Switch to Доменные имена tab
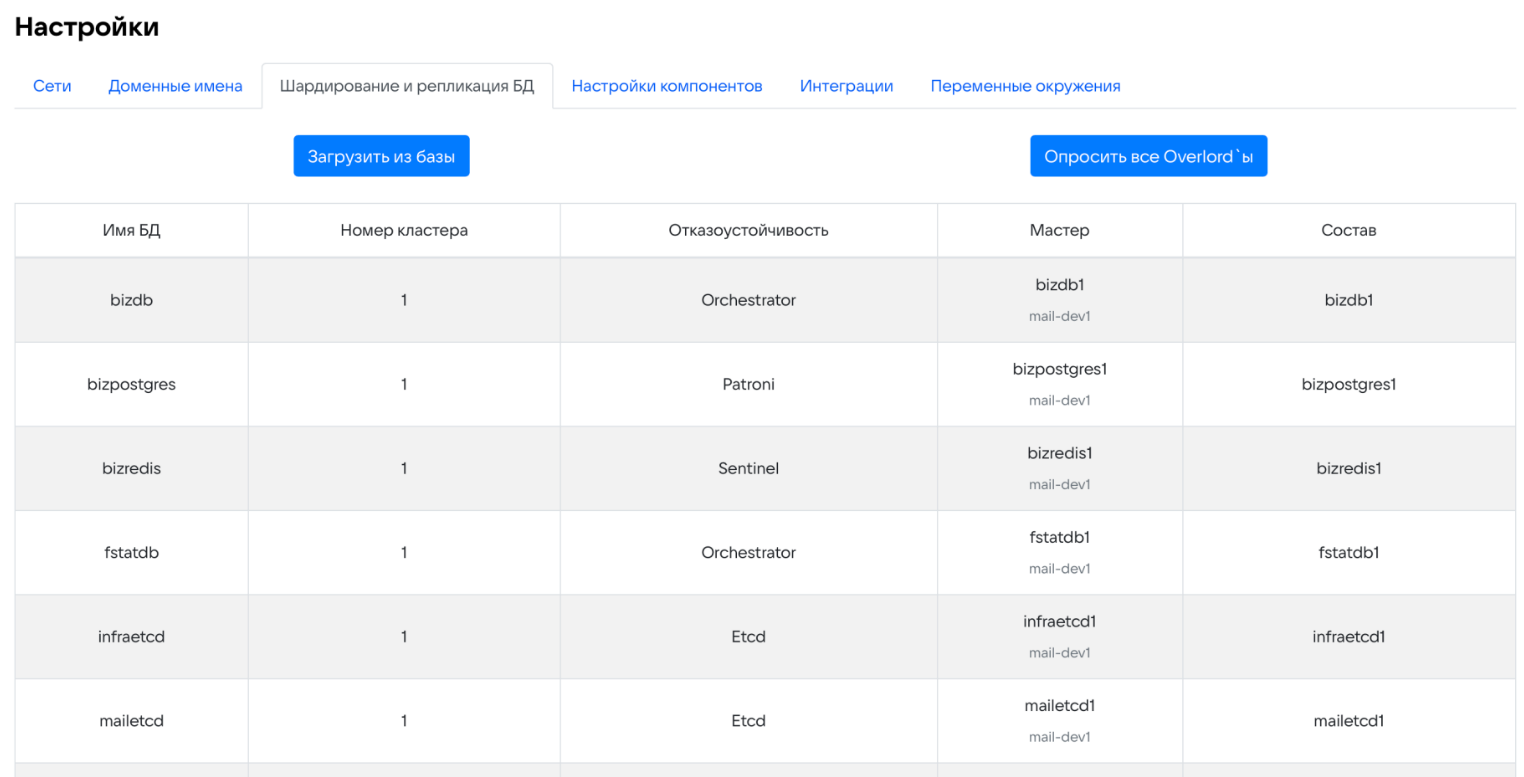 coord(175,86)
